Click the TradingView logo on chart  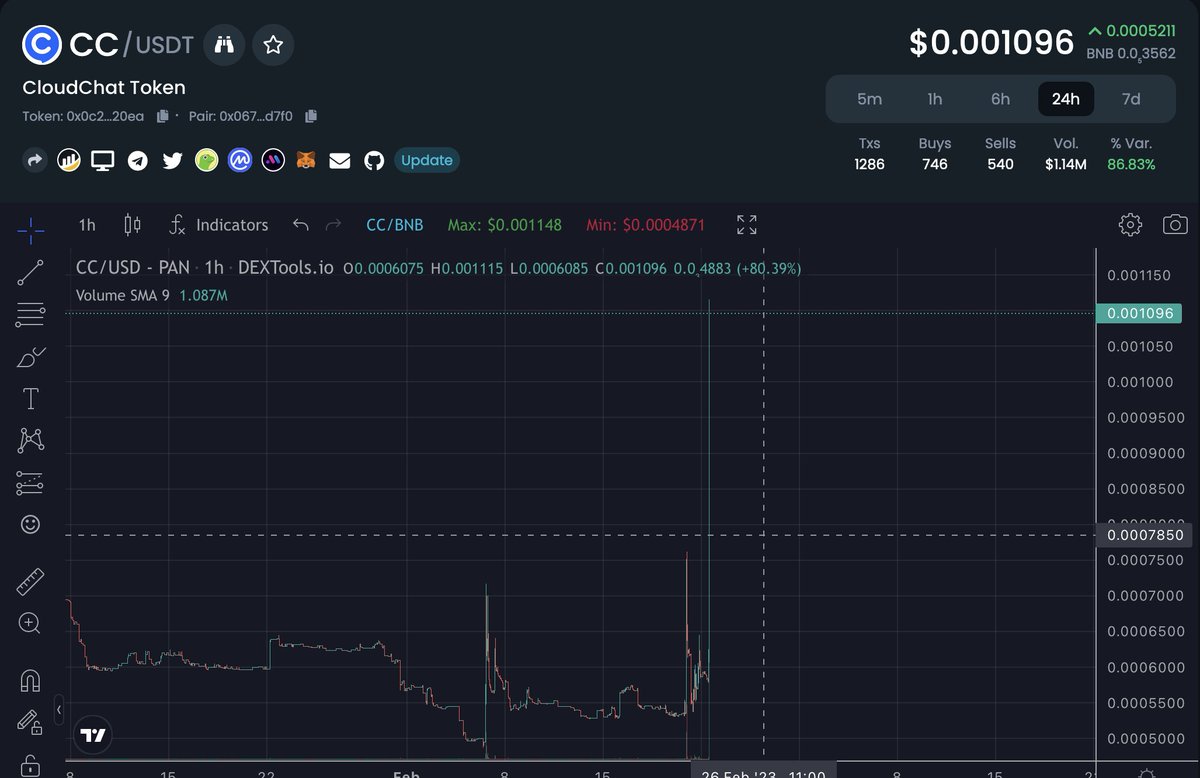[x=93, y=735]
